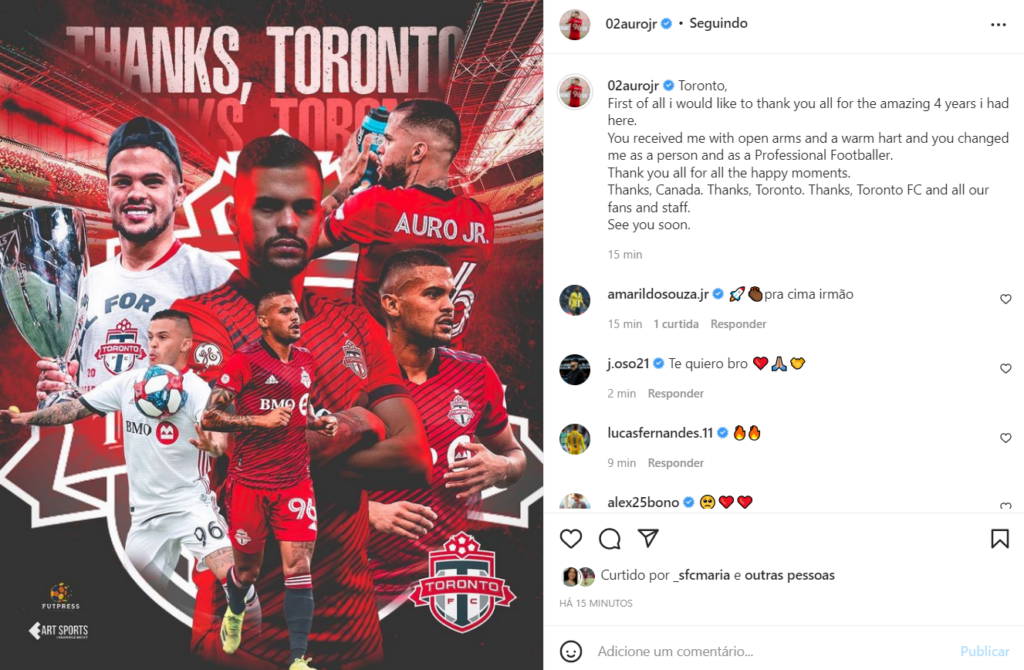
Task: View the 1 curtida likes on comment
Action: pyautogui.click(x=676, y=324)
